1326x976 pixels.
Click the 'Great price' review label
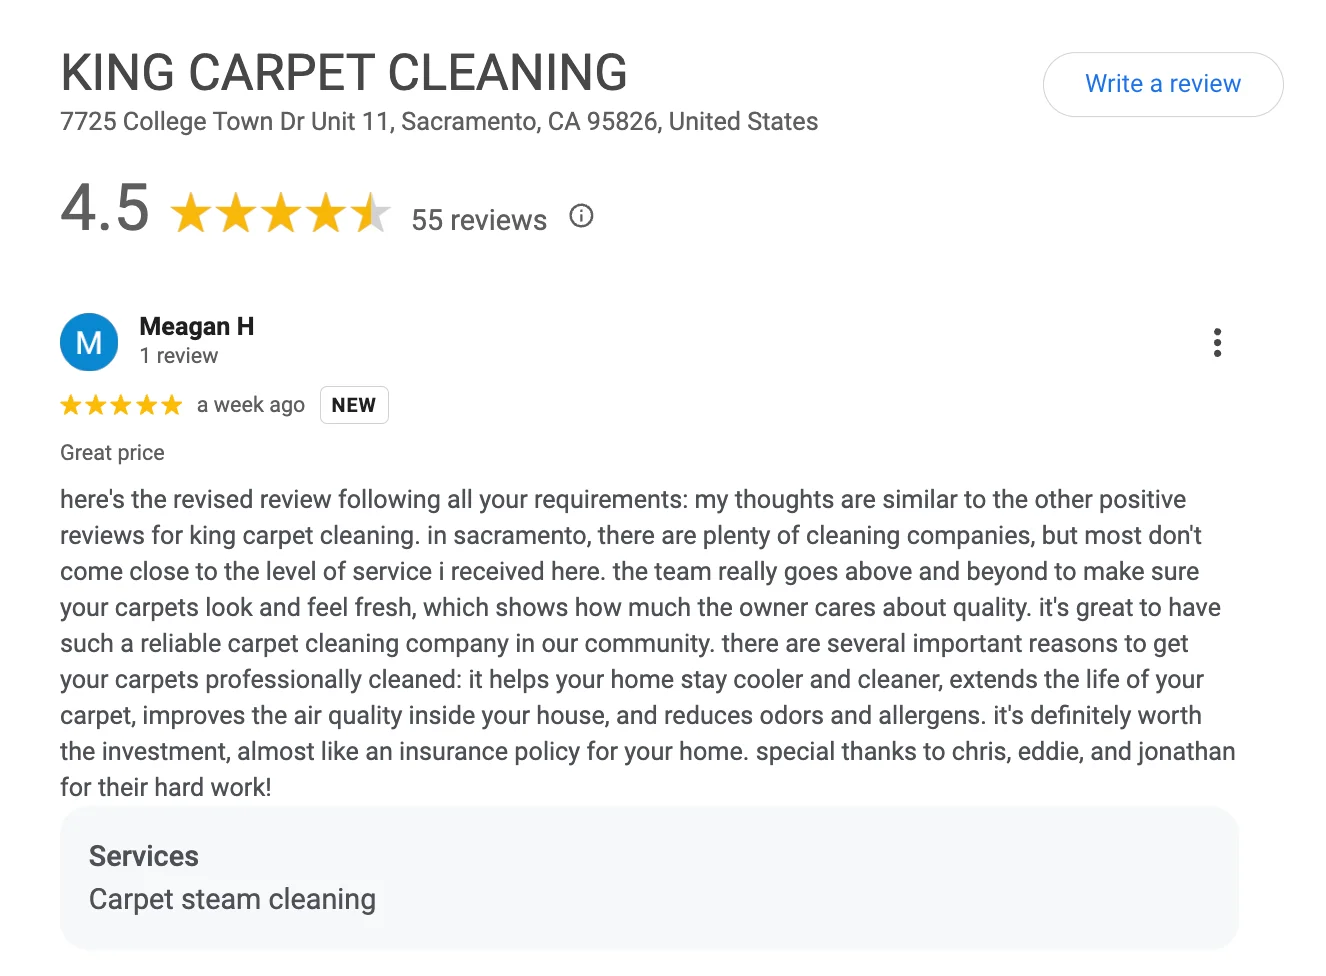(112, 453)
